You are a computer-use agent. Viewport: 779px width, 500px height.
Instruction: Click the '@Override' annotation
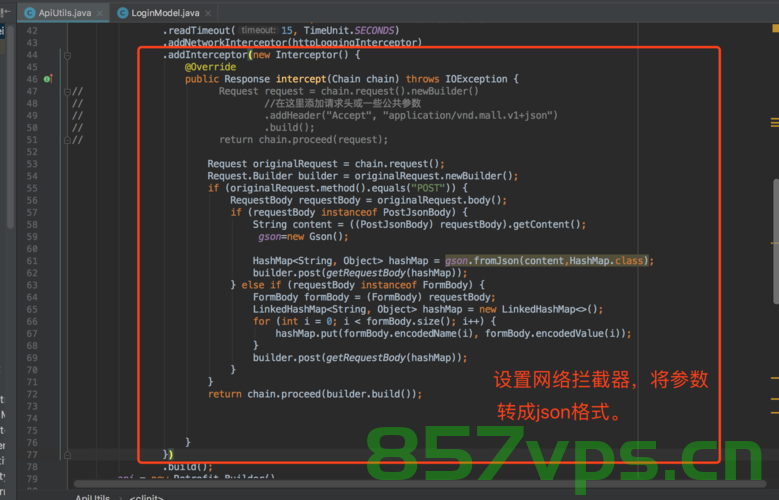coord(210,67)
